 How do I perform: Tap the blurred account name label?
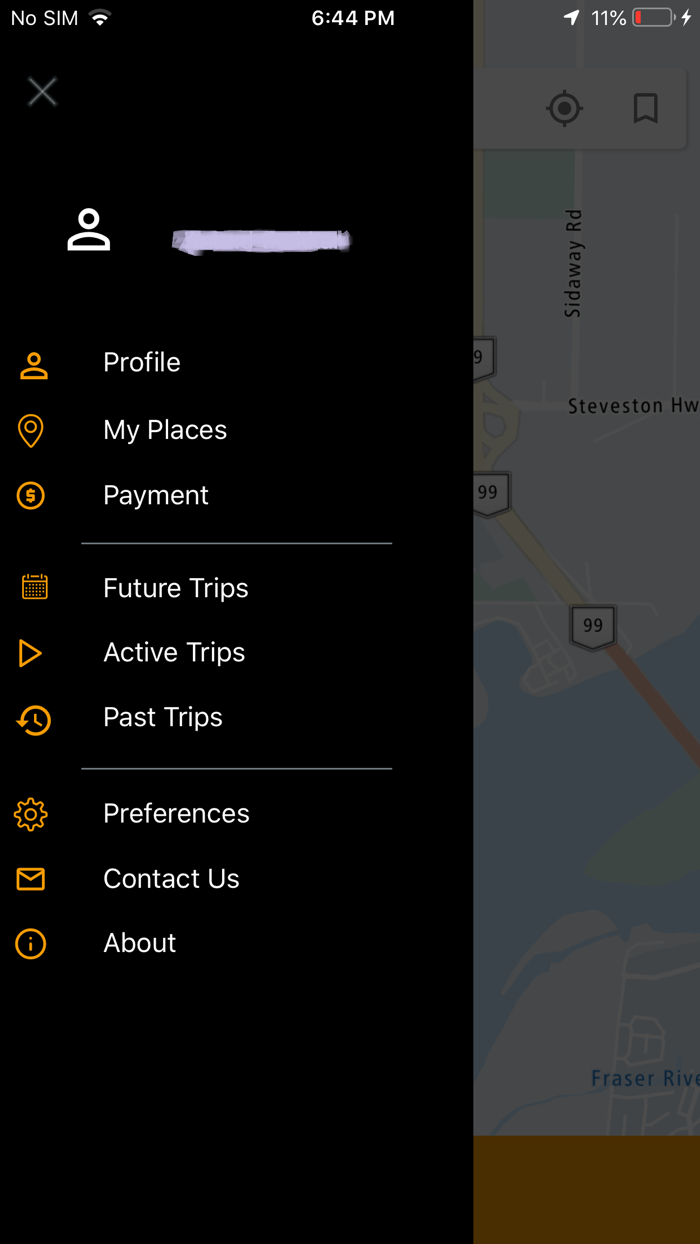pos(262,240)
